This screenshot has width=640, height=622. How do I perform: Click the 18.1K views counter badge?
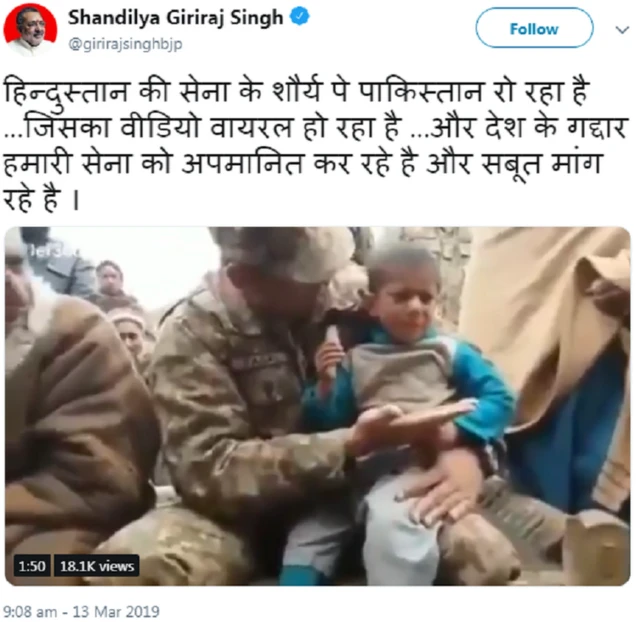tap(97, 566)
